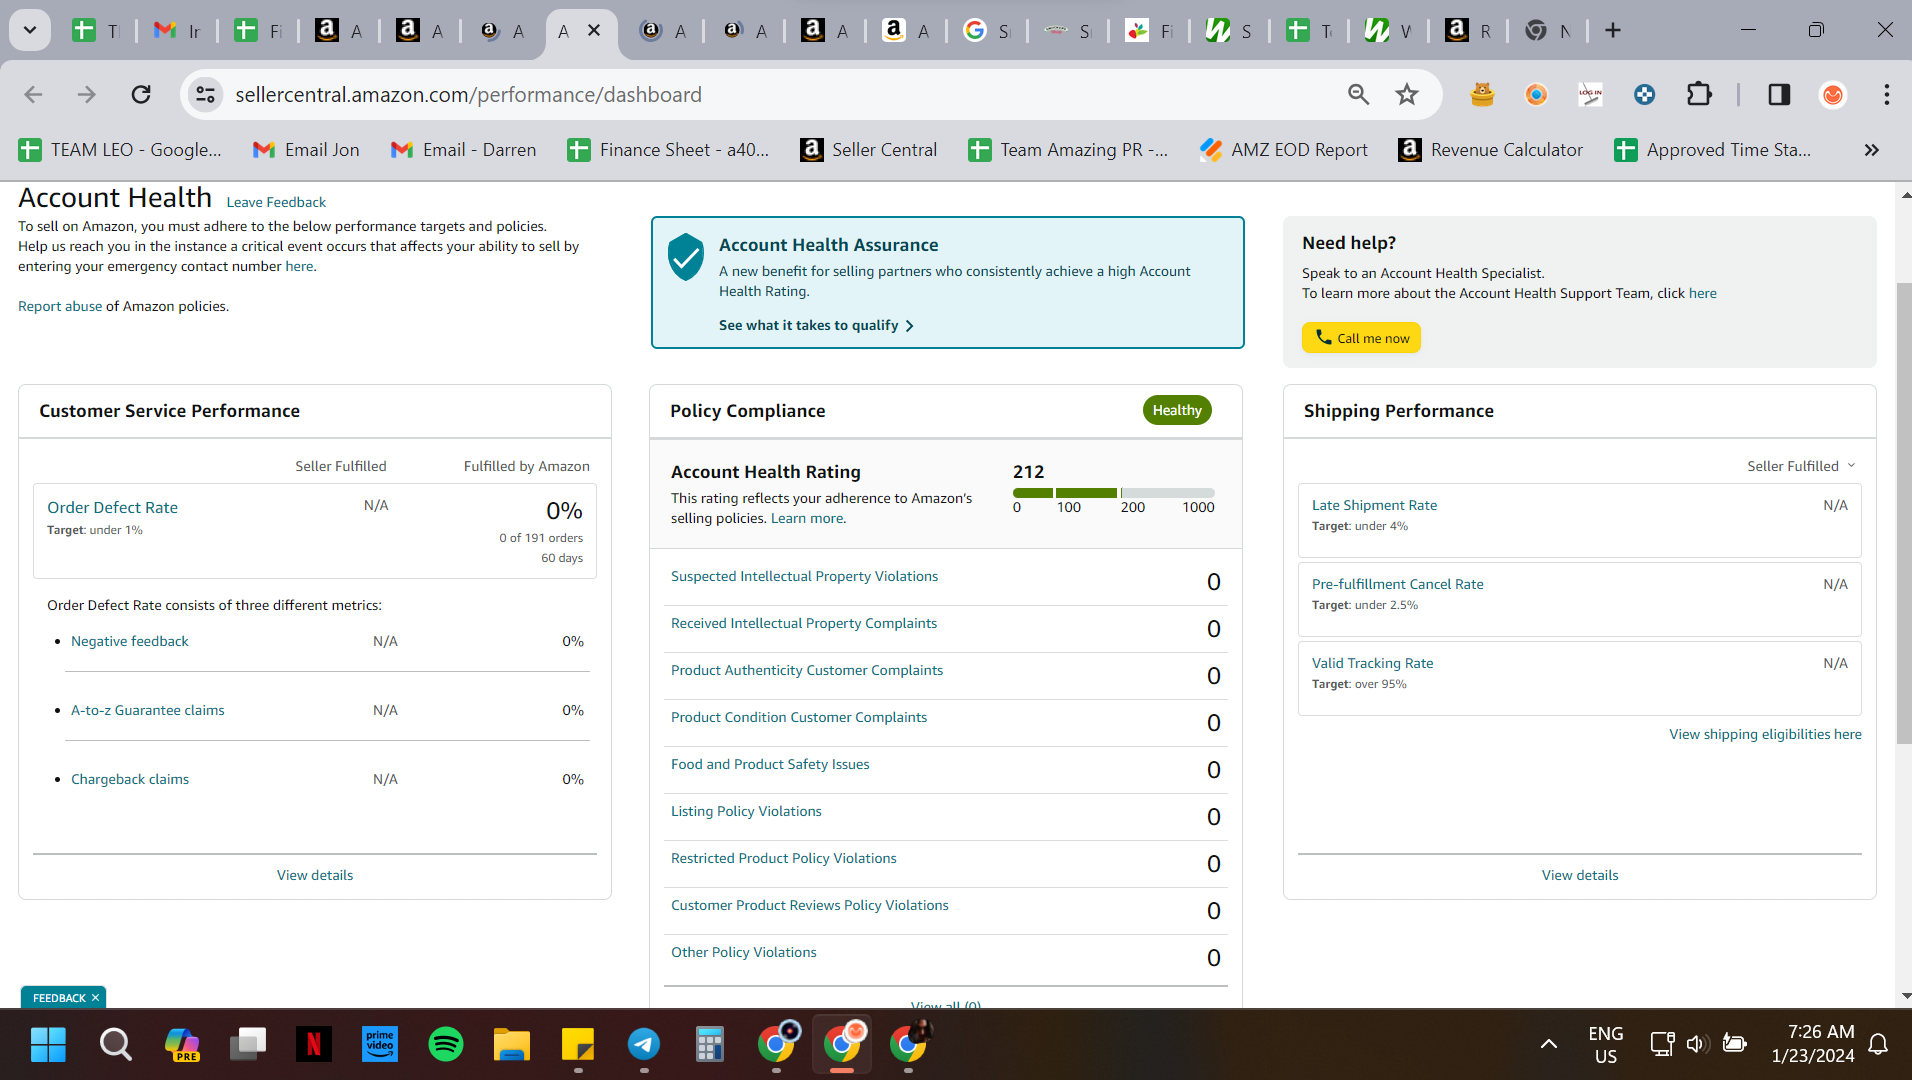Viewport: 1912px width, 1080px height.
Task: Open Food and Product Safety Issues
Action: [x=770, y=764]
